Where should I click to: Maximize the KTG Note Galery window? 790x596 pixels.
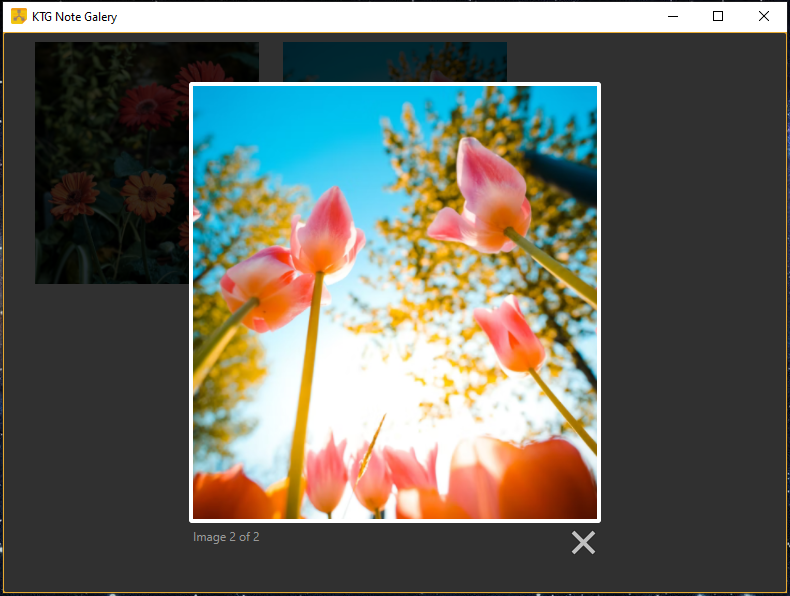pos(718,16)
